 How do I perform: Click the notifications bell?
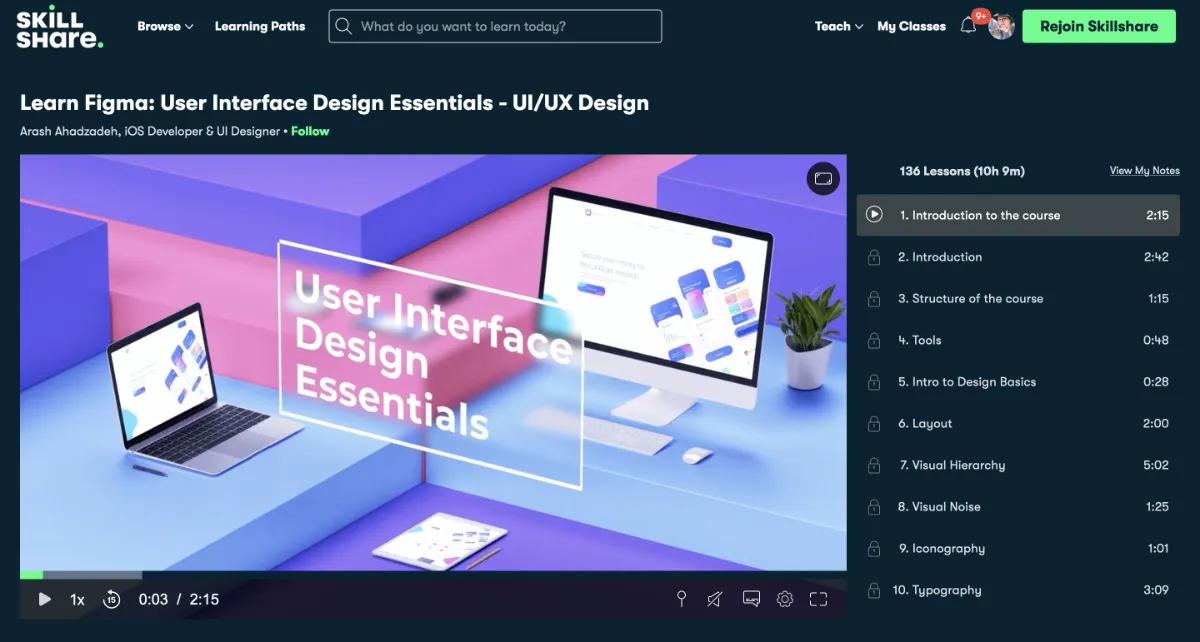point(967,26)
